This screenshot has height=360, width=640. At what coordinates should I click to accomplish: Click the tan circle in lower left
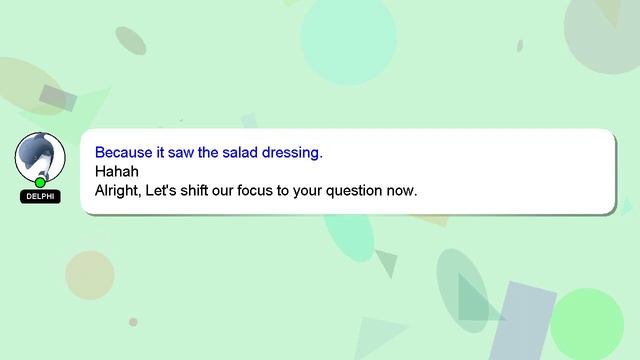point(90,275)
